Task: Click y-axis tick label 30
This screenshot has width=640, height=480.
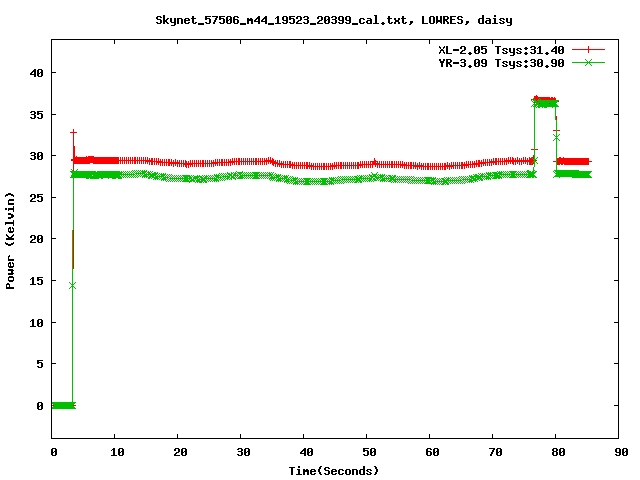Action: pos(36,156)
